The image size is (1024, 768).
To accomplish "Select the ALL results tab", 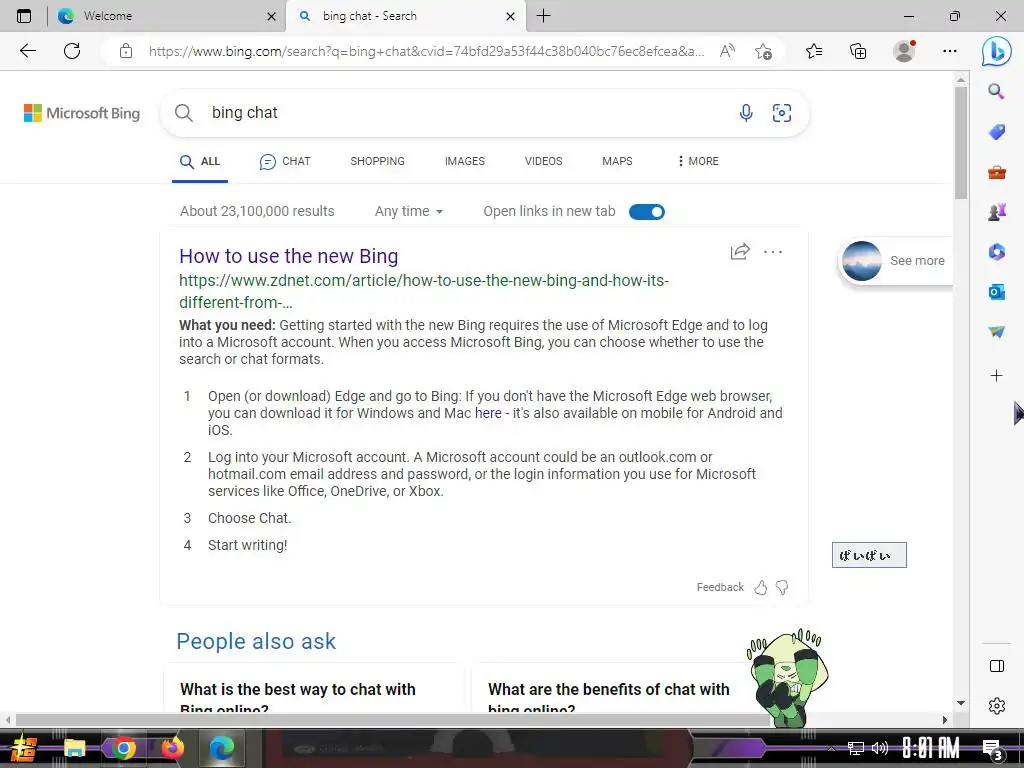I will (x=200, y=161).
